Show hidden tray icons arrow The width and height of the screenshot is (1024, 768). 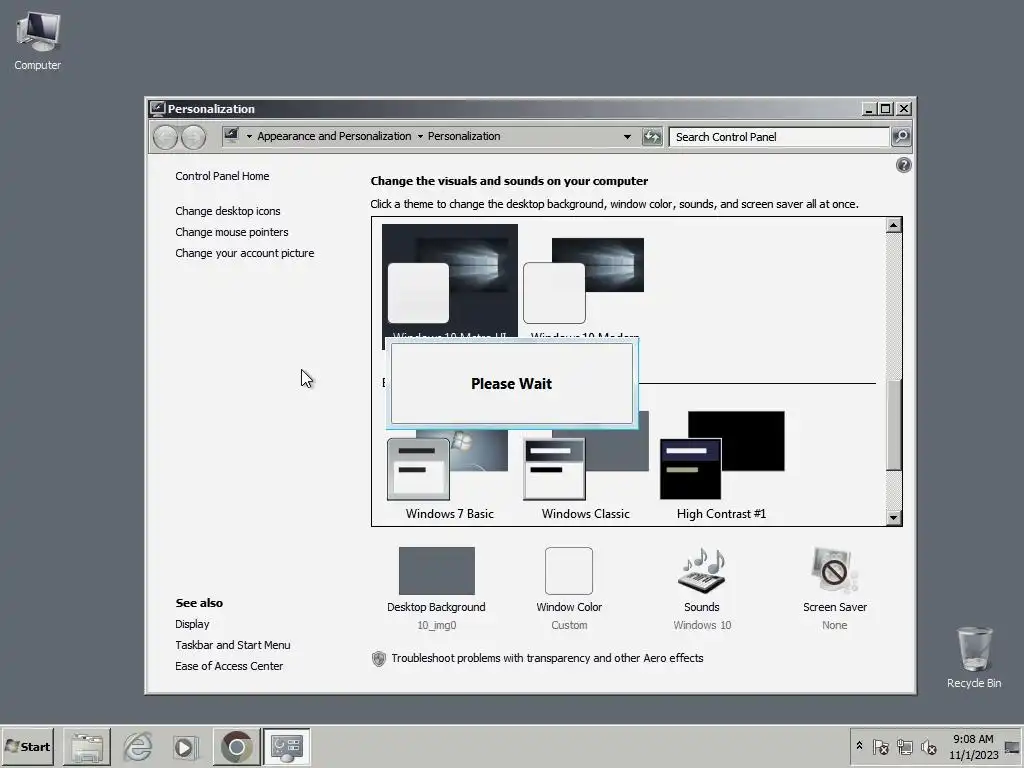click(x=859, y=746)
